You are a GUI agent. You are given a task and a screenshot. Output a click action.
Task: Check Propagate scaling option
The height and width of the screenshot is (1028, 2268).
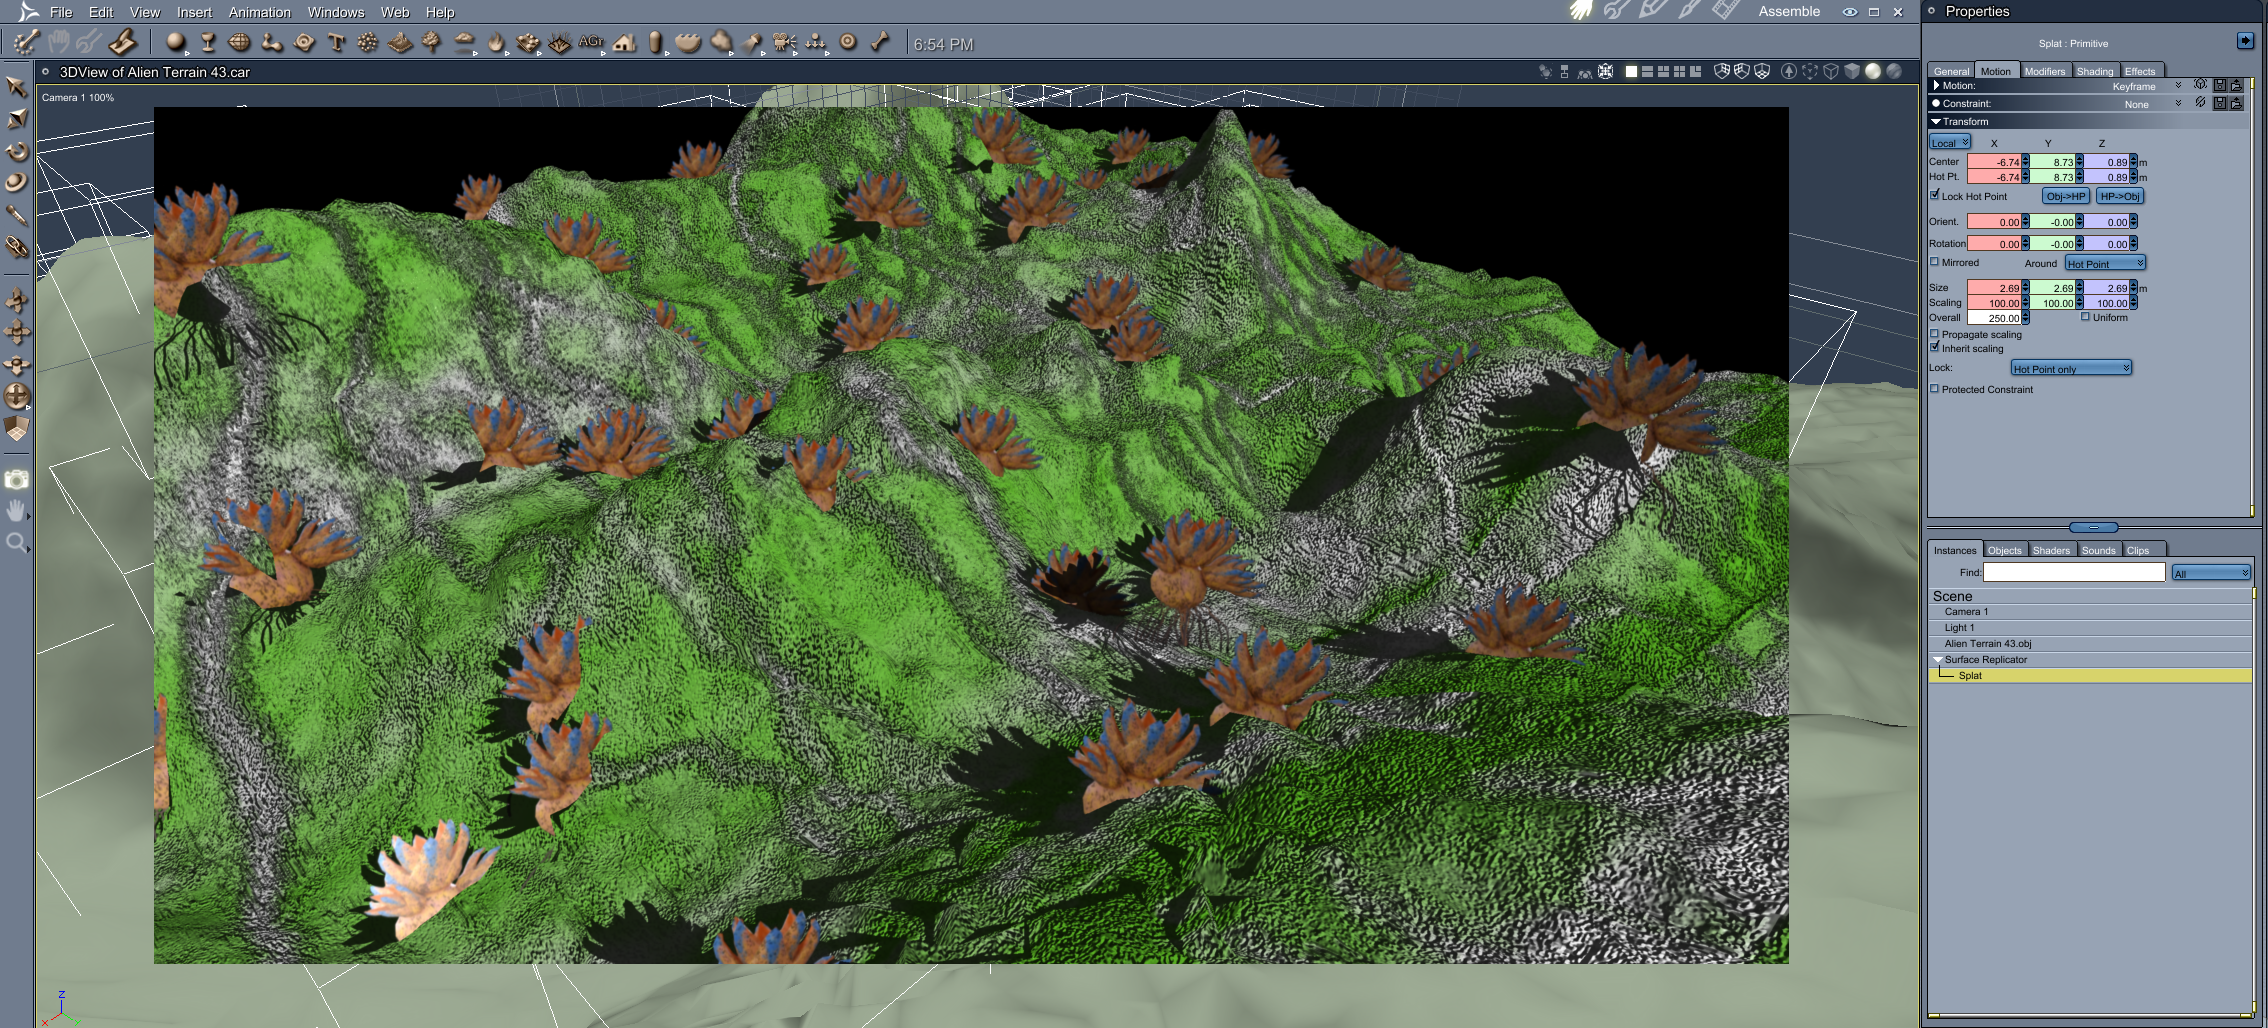(1934, 334)
